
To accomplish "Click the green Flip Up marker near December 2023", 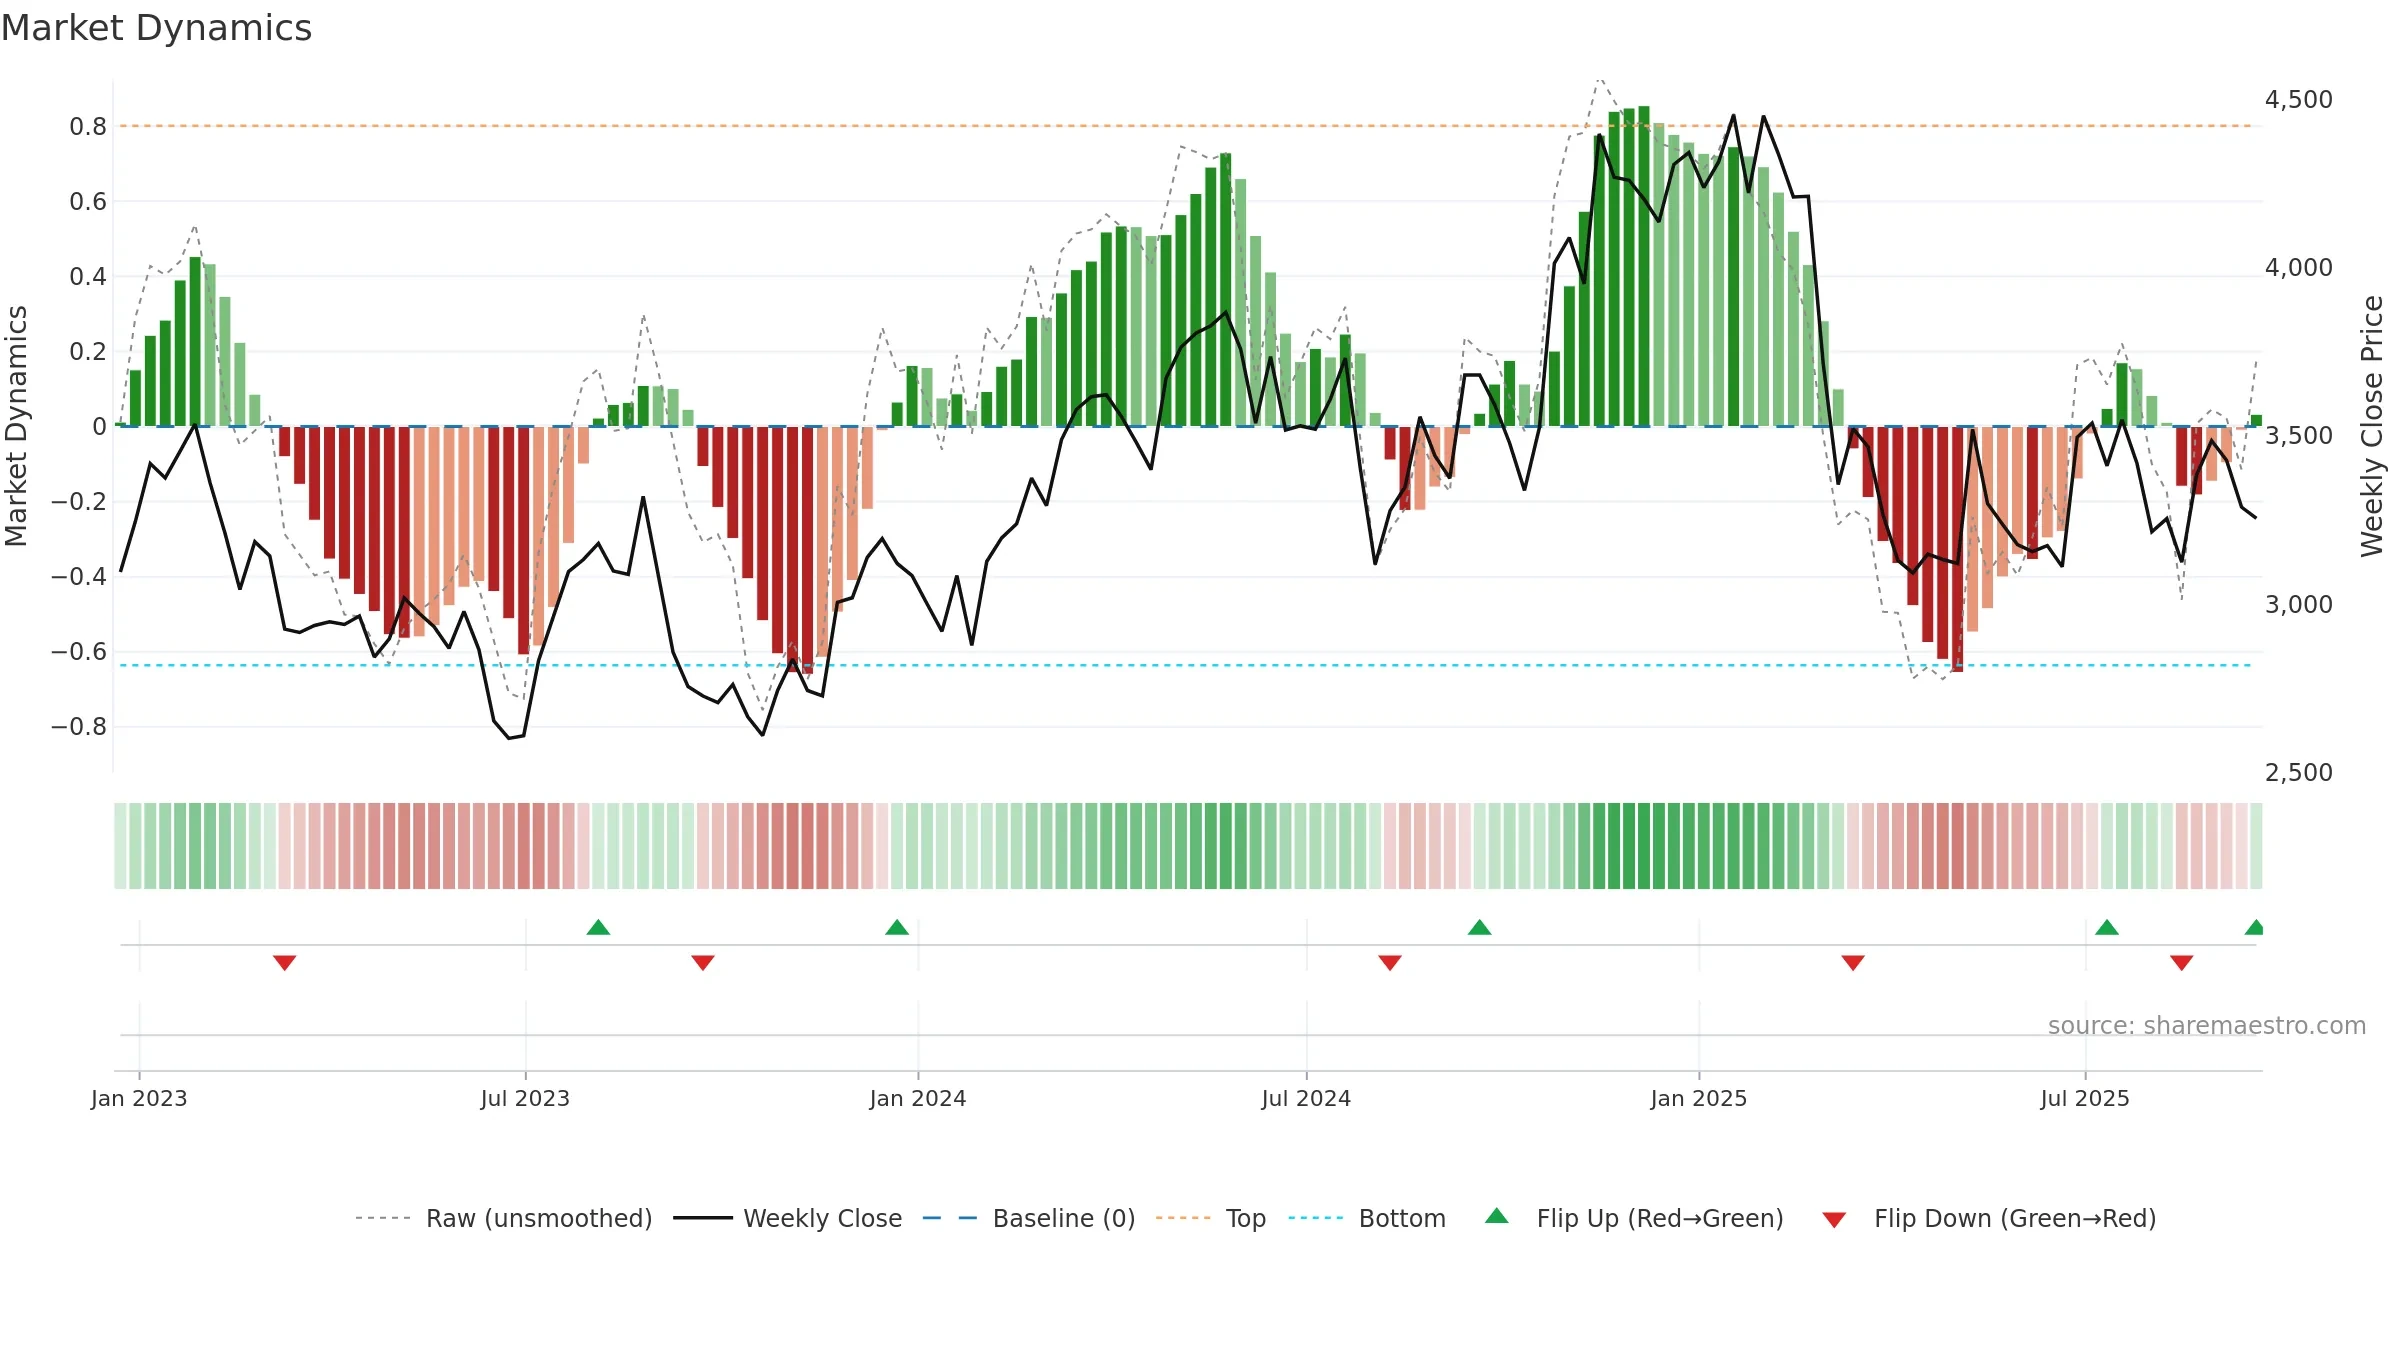I will point(897,927).
